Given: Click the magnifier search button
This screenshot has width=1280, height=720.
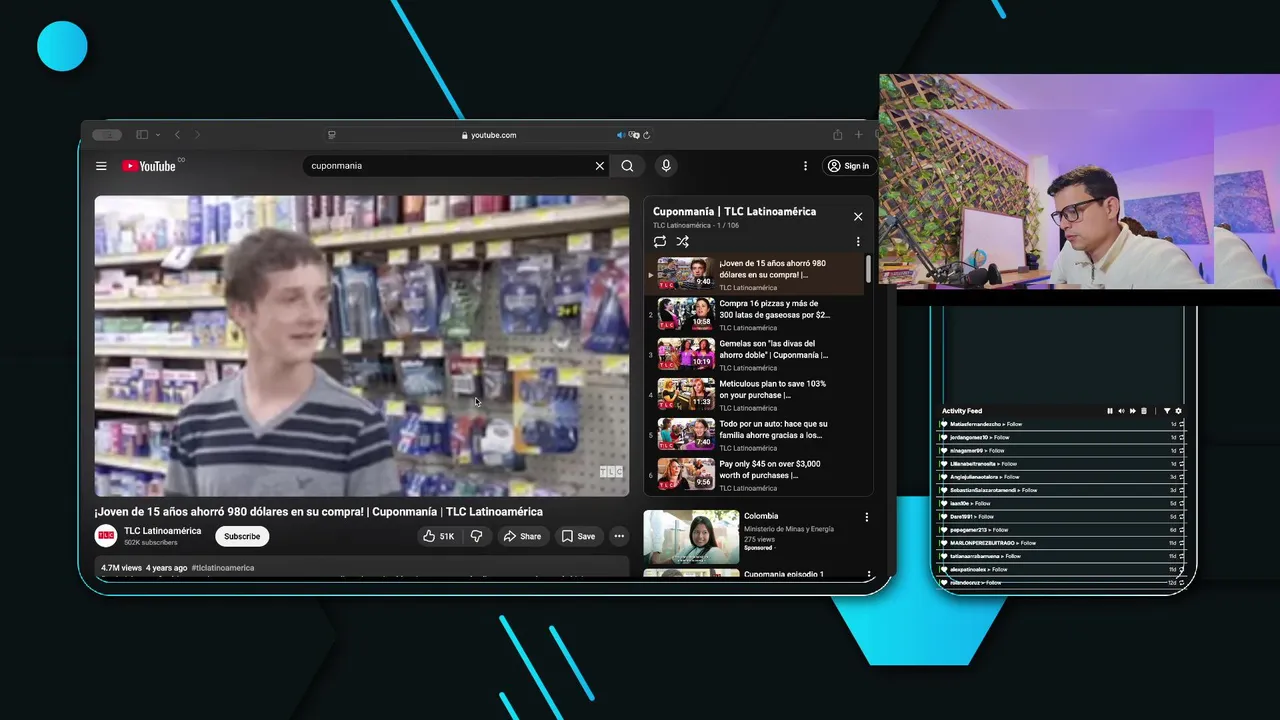Looking at the screenshot, I should point(627,166).
